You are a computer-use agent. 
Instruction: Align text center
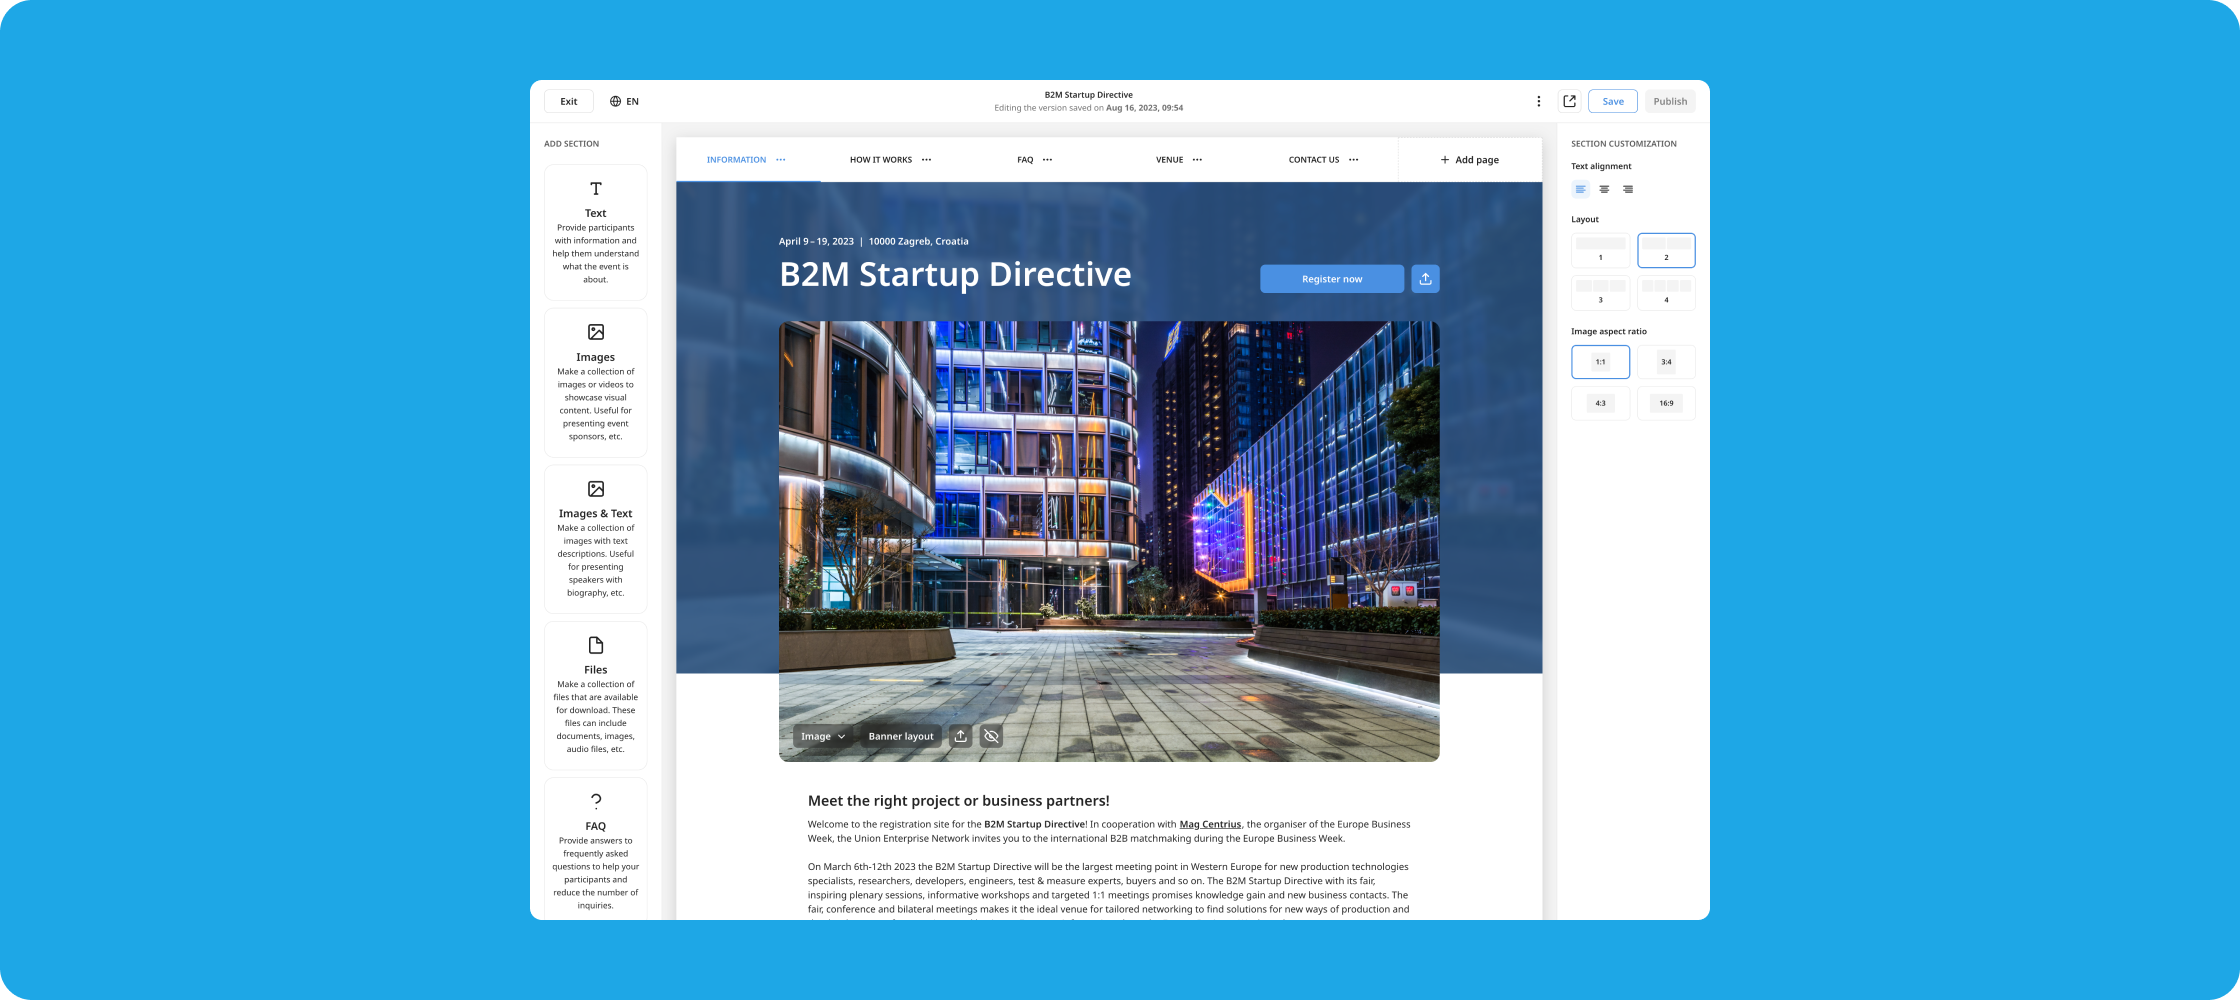tap(1604, 189)
